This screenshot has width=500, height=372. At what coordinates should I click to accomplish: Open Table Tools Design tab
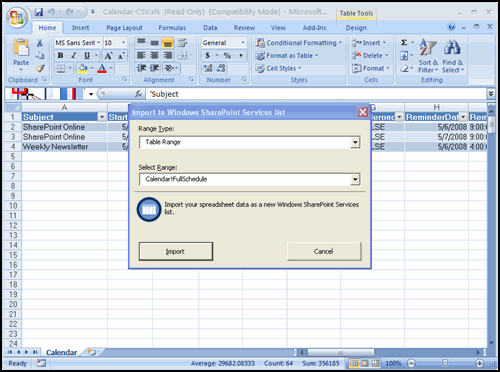click(356, 28)
